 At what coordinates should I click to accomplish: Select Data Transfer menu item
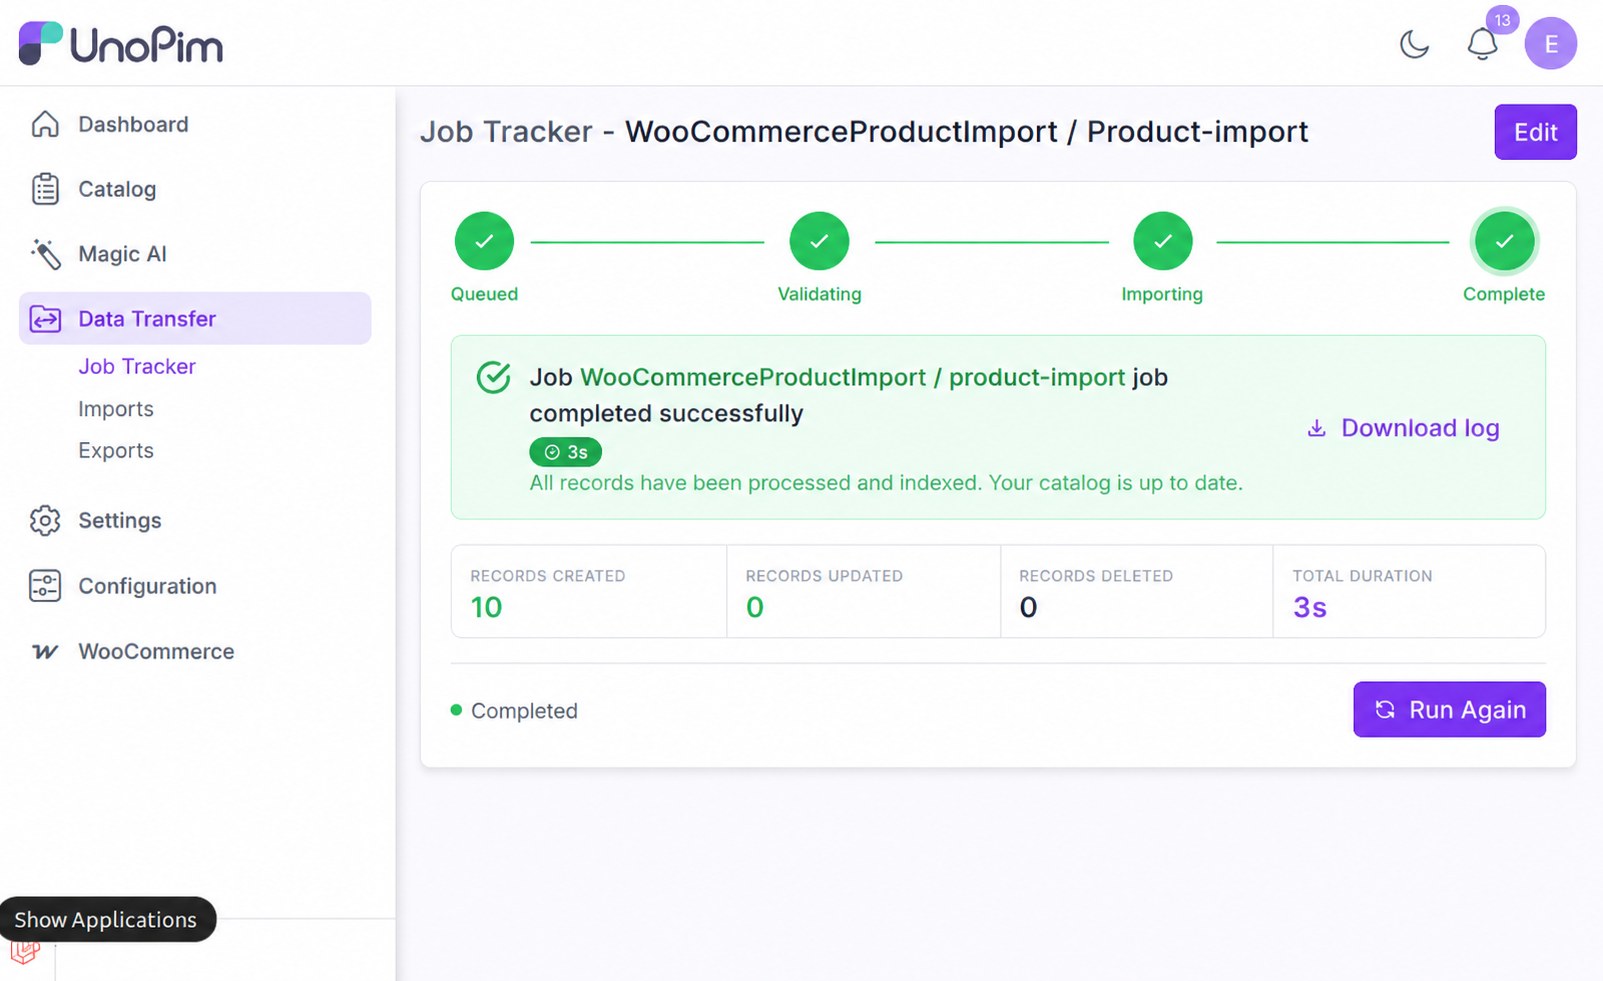195,318
